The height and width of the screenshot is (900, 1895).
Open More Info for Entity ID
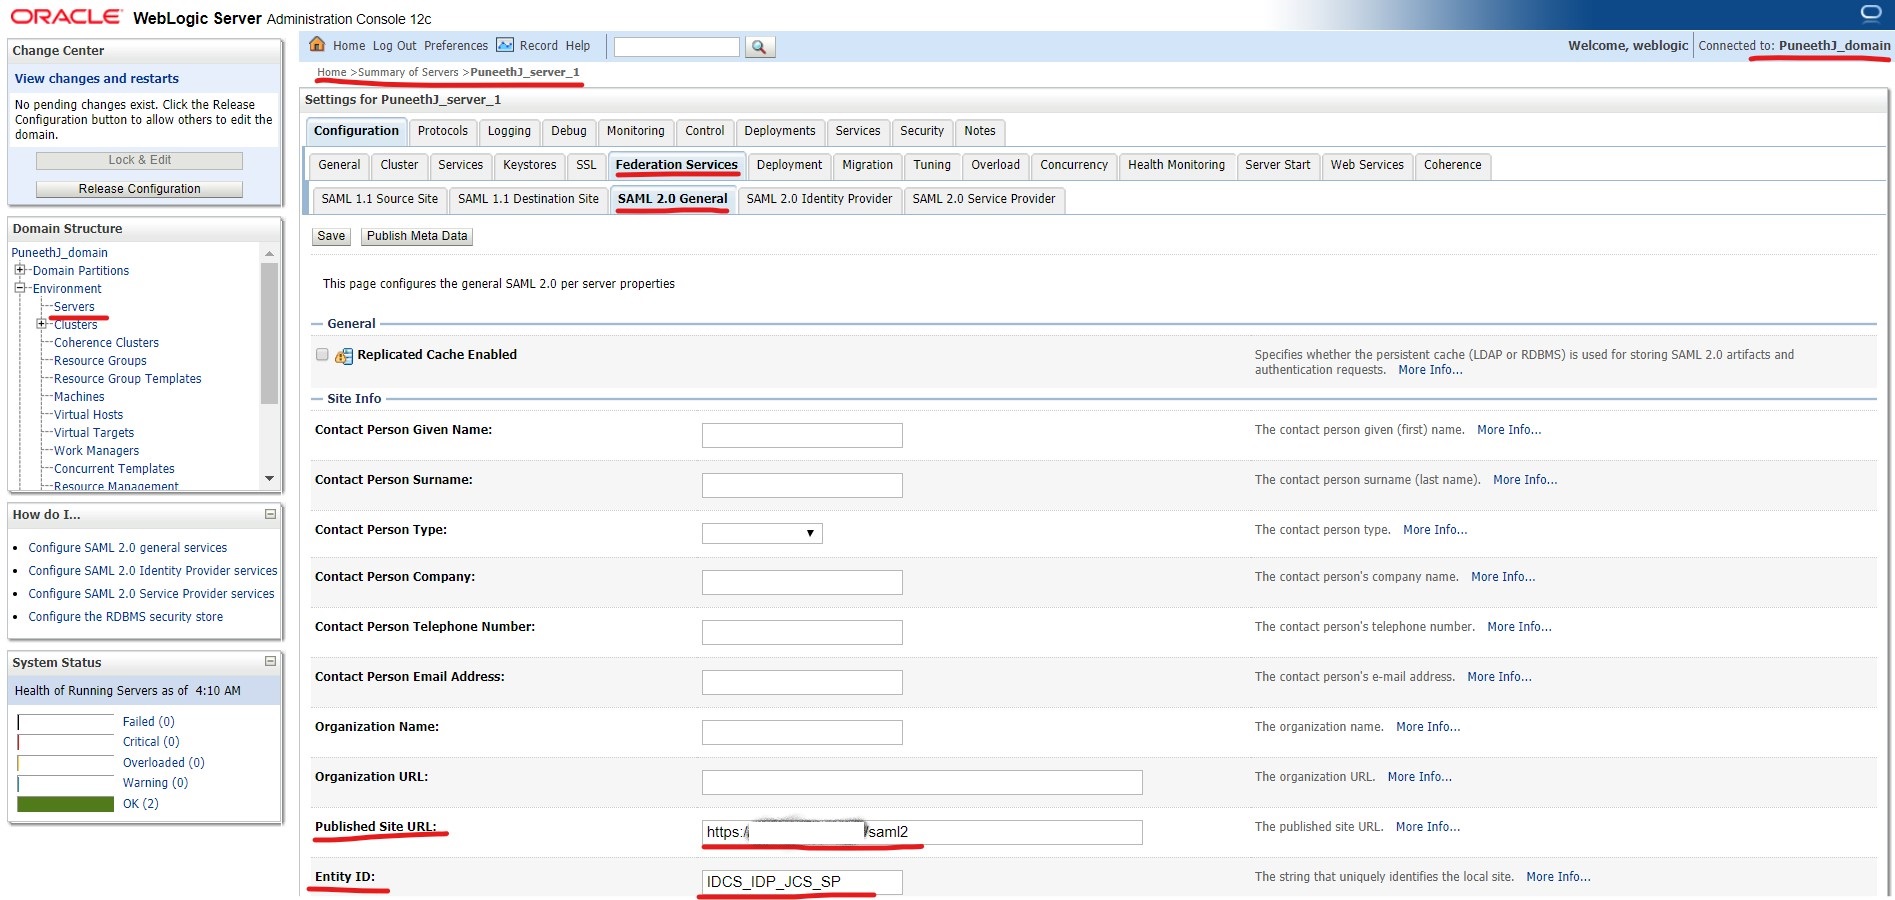click(x=1558, y=877)
